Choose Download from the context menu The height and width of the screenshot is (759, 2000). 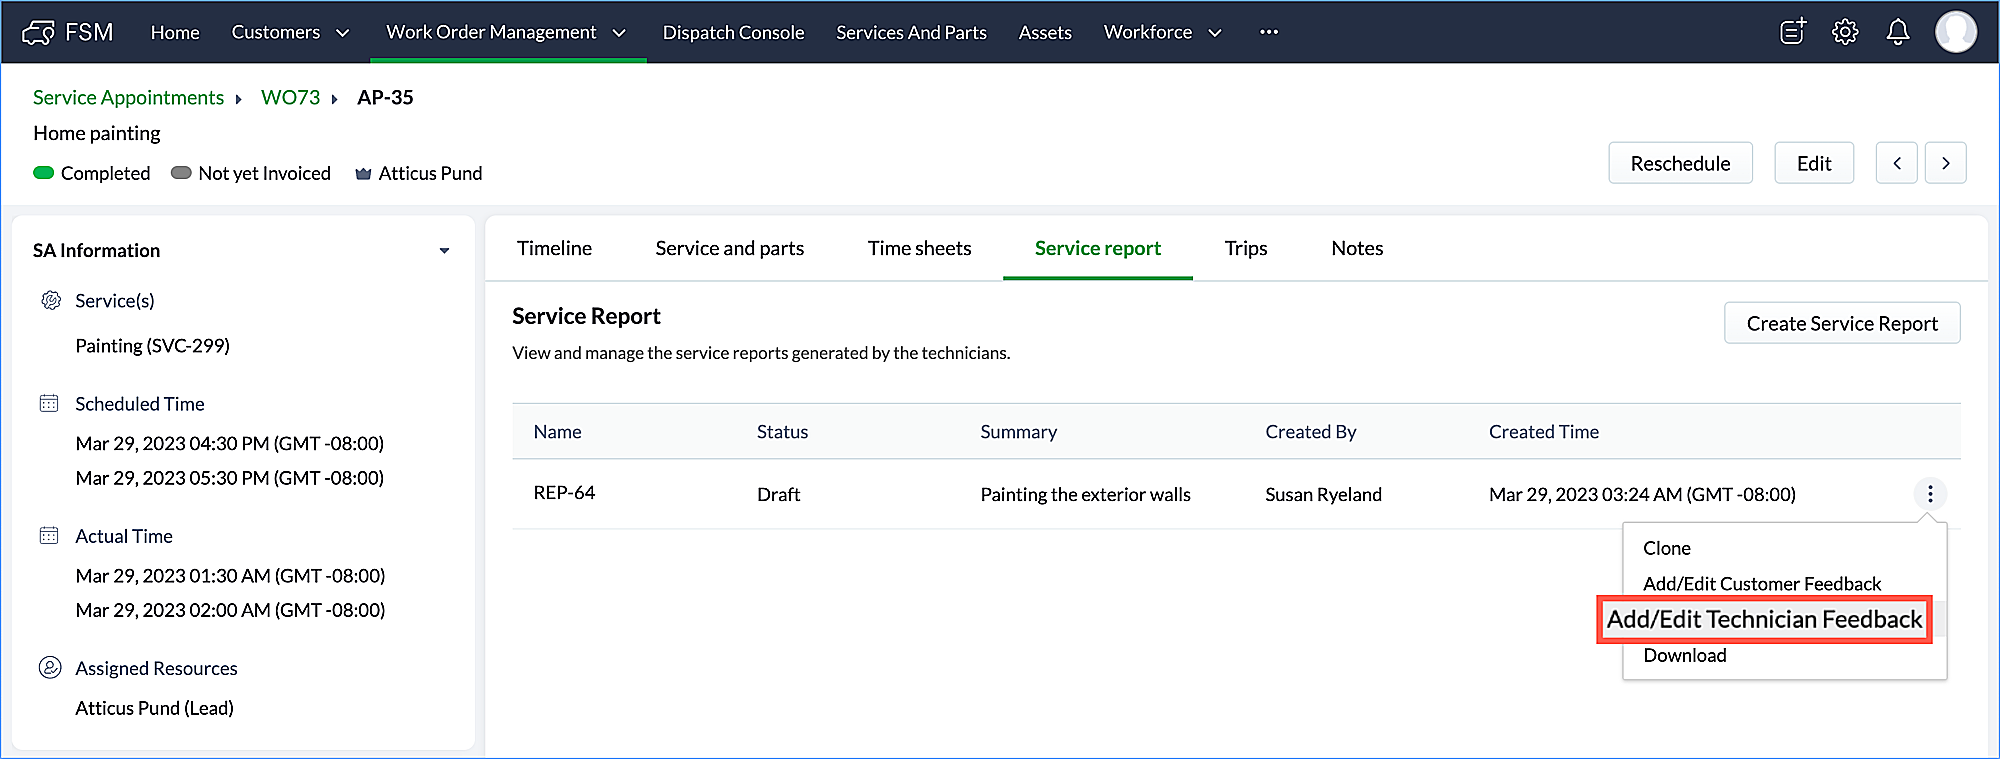click(x=1684, y=656)
